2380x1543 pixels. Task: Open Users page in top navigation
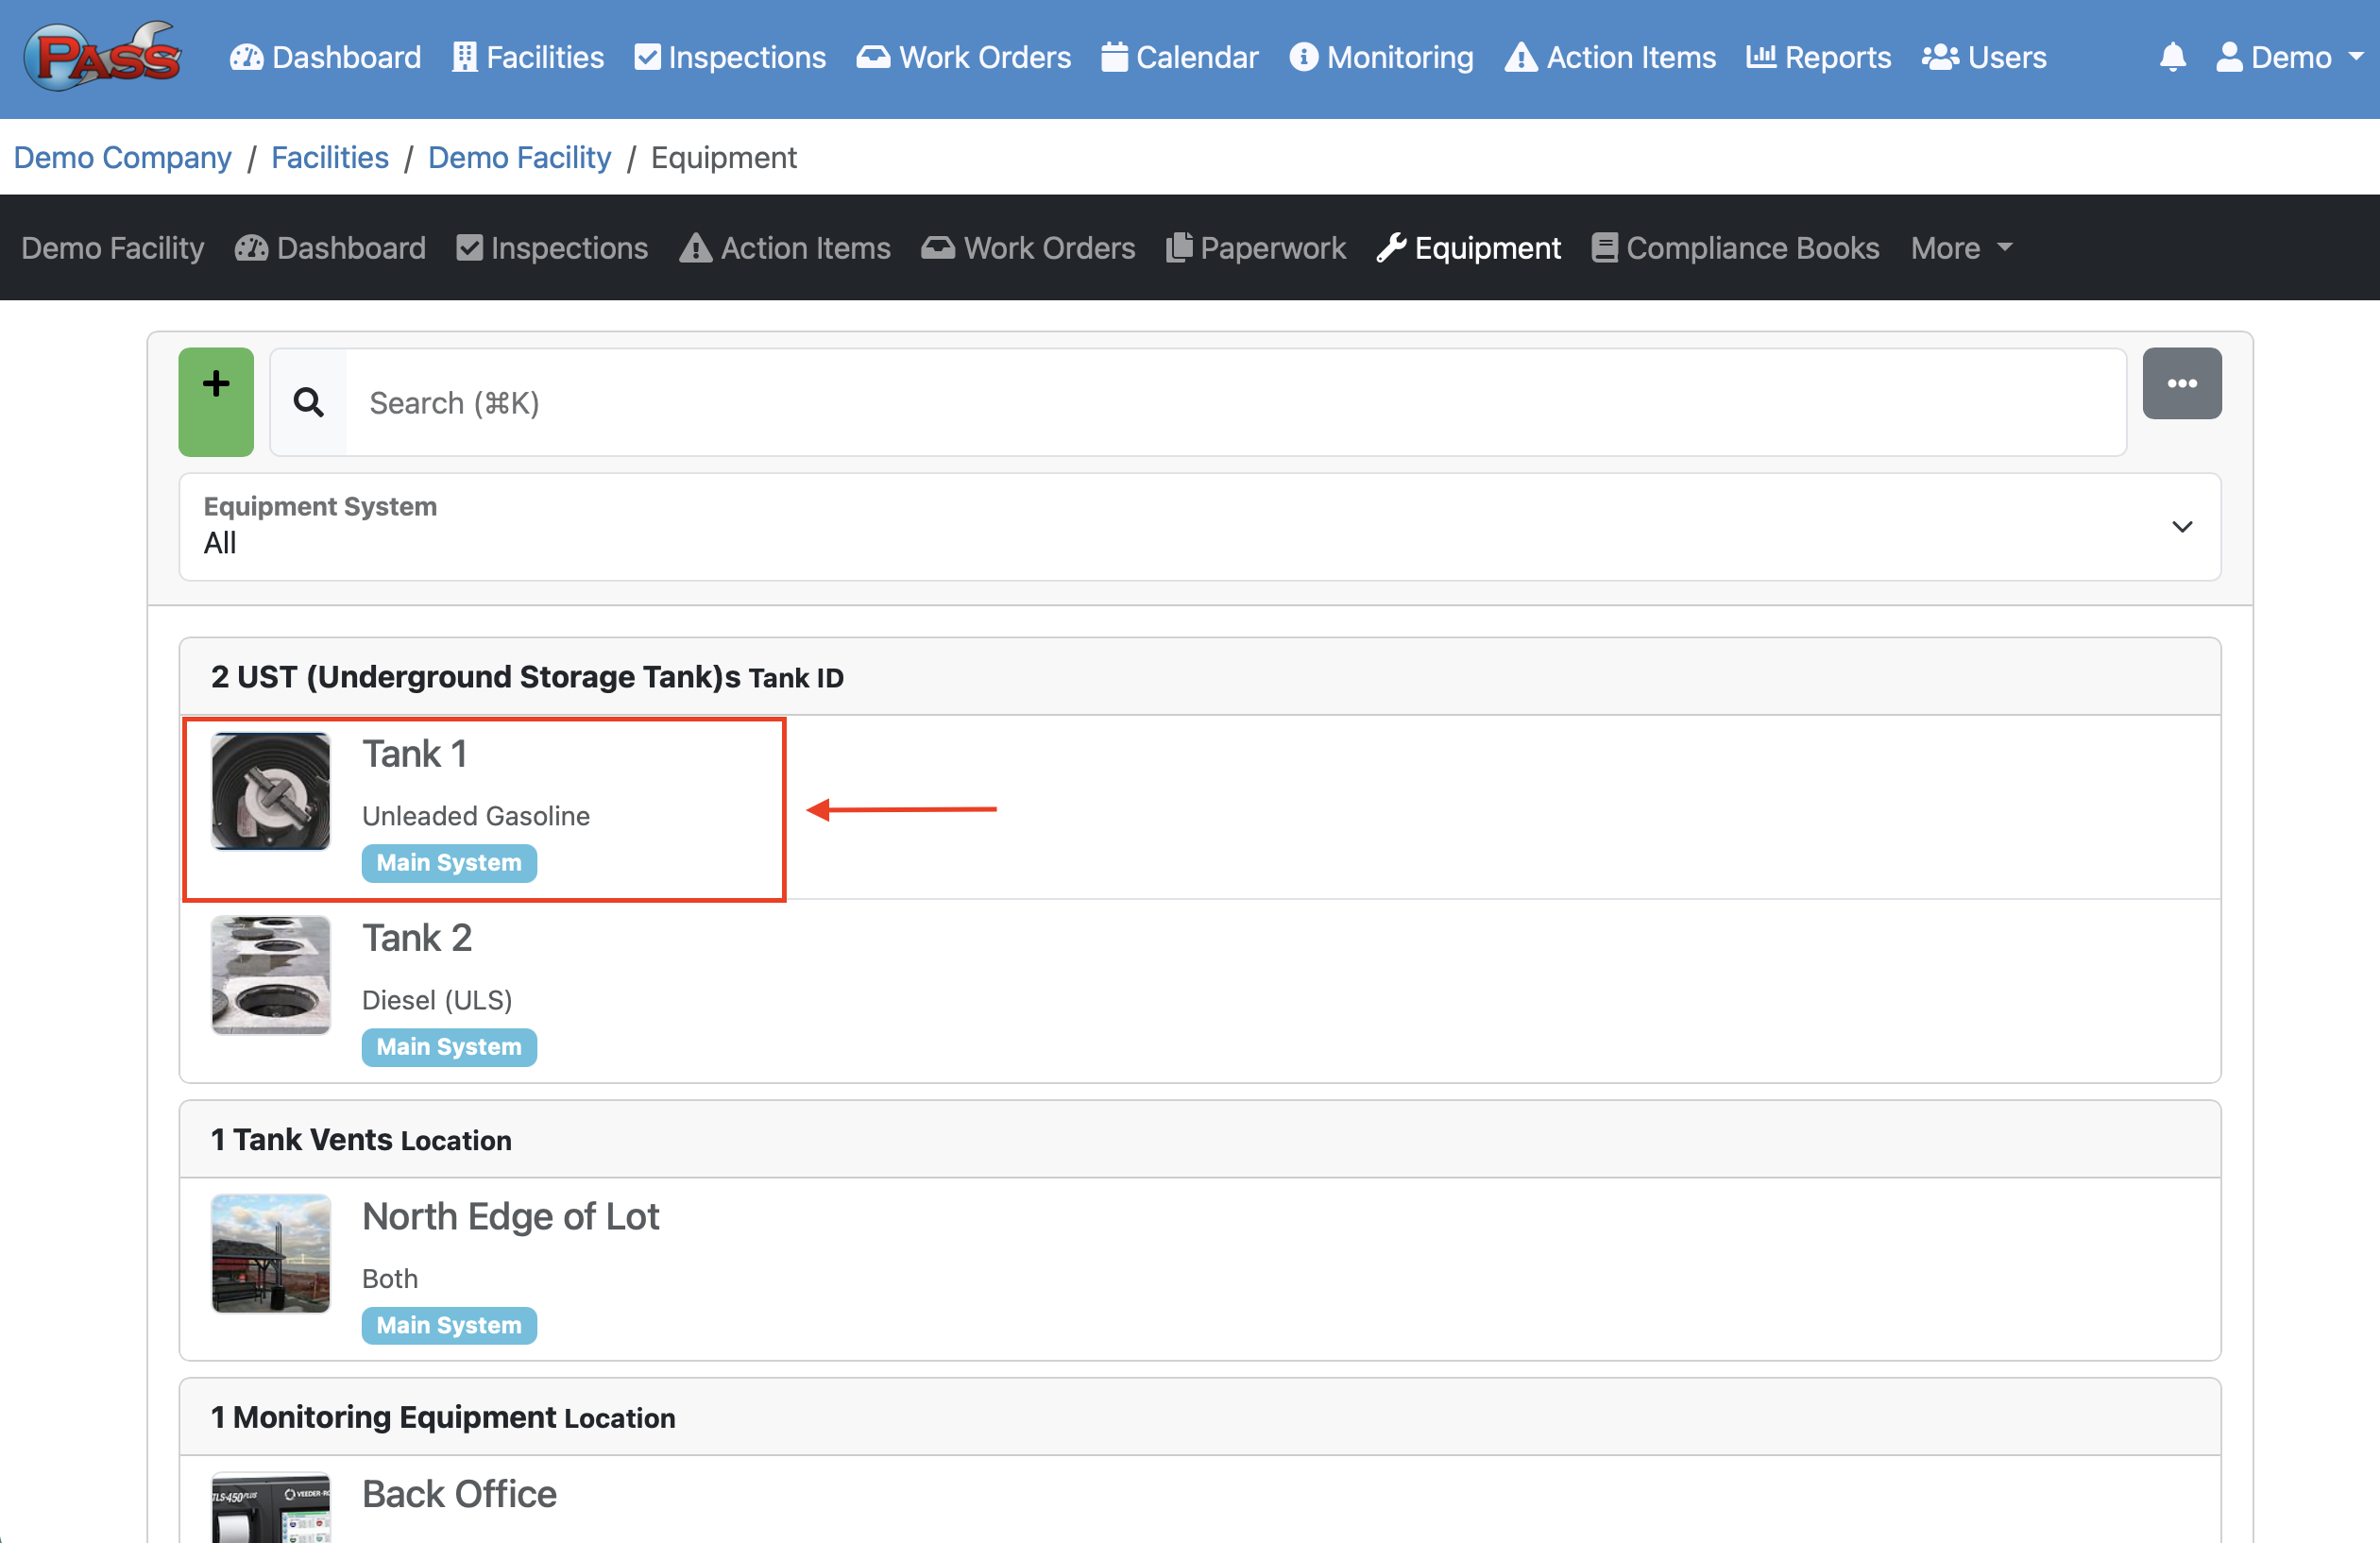point(1984,57)
